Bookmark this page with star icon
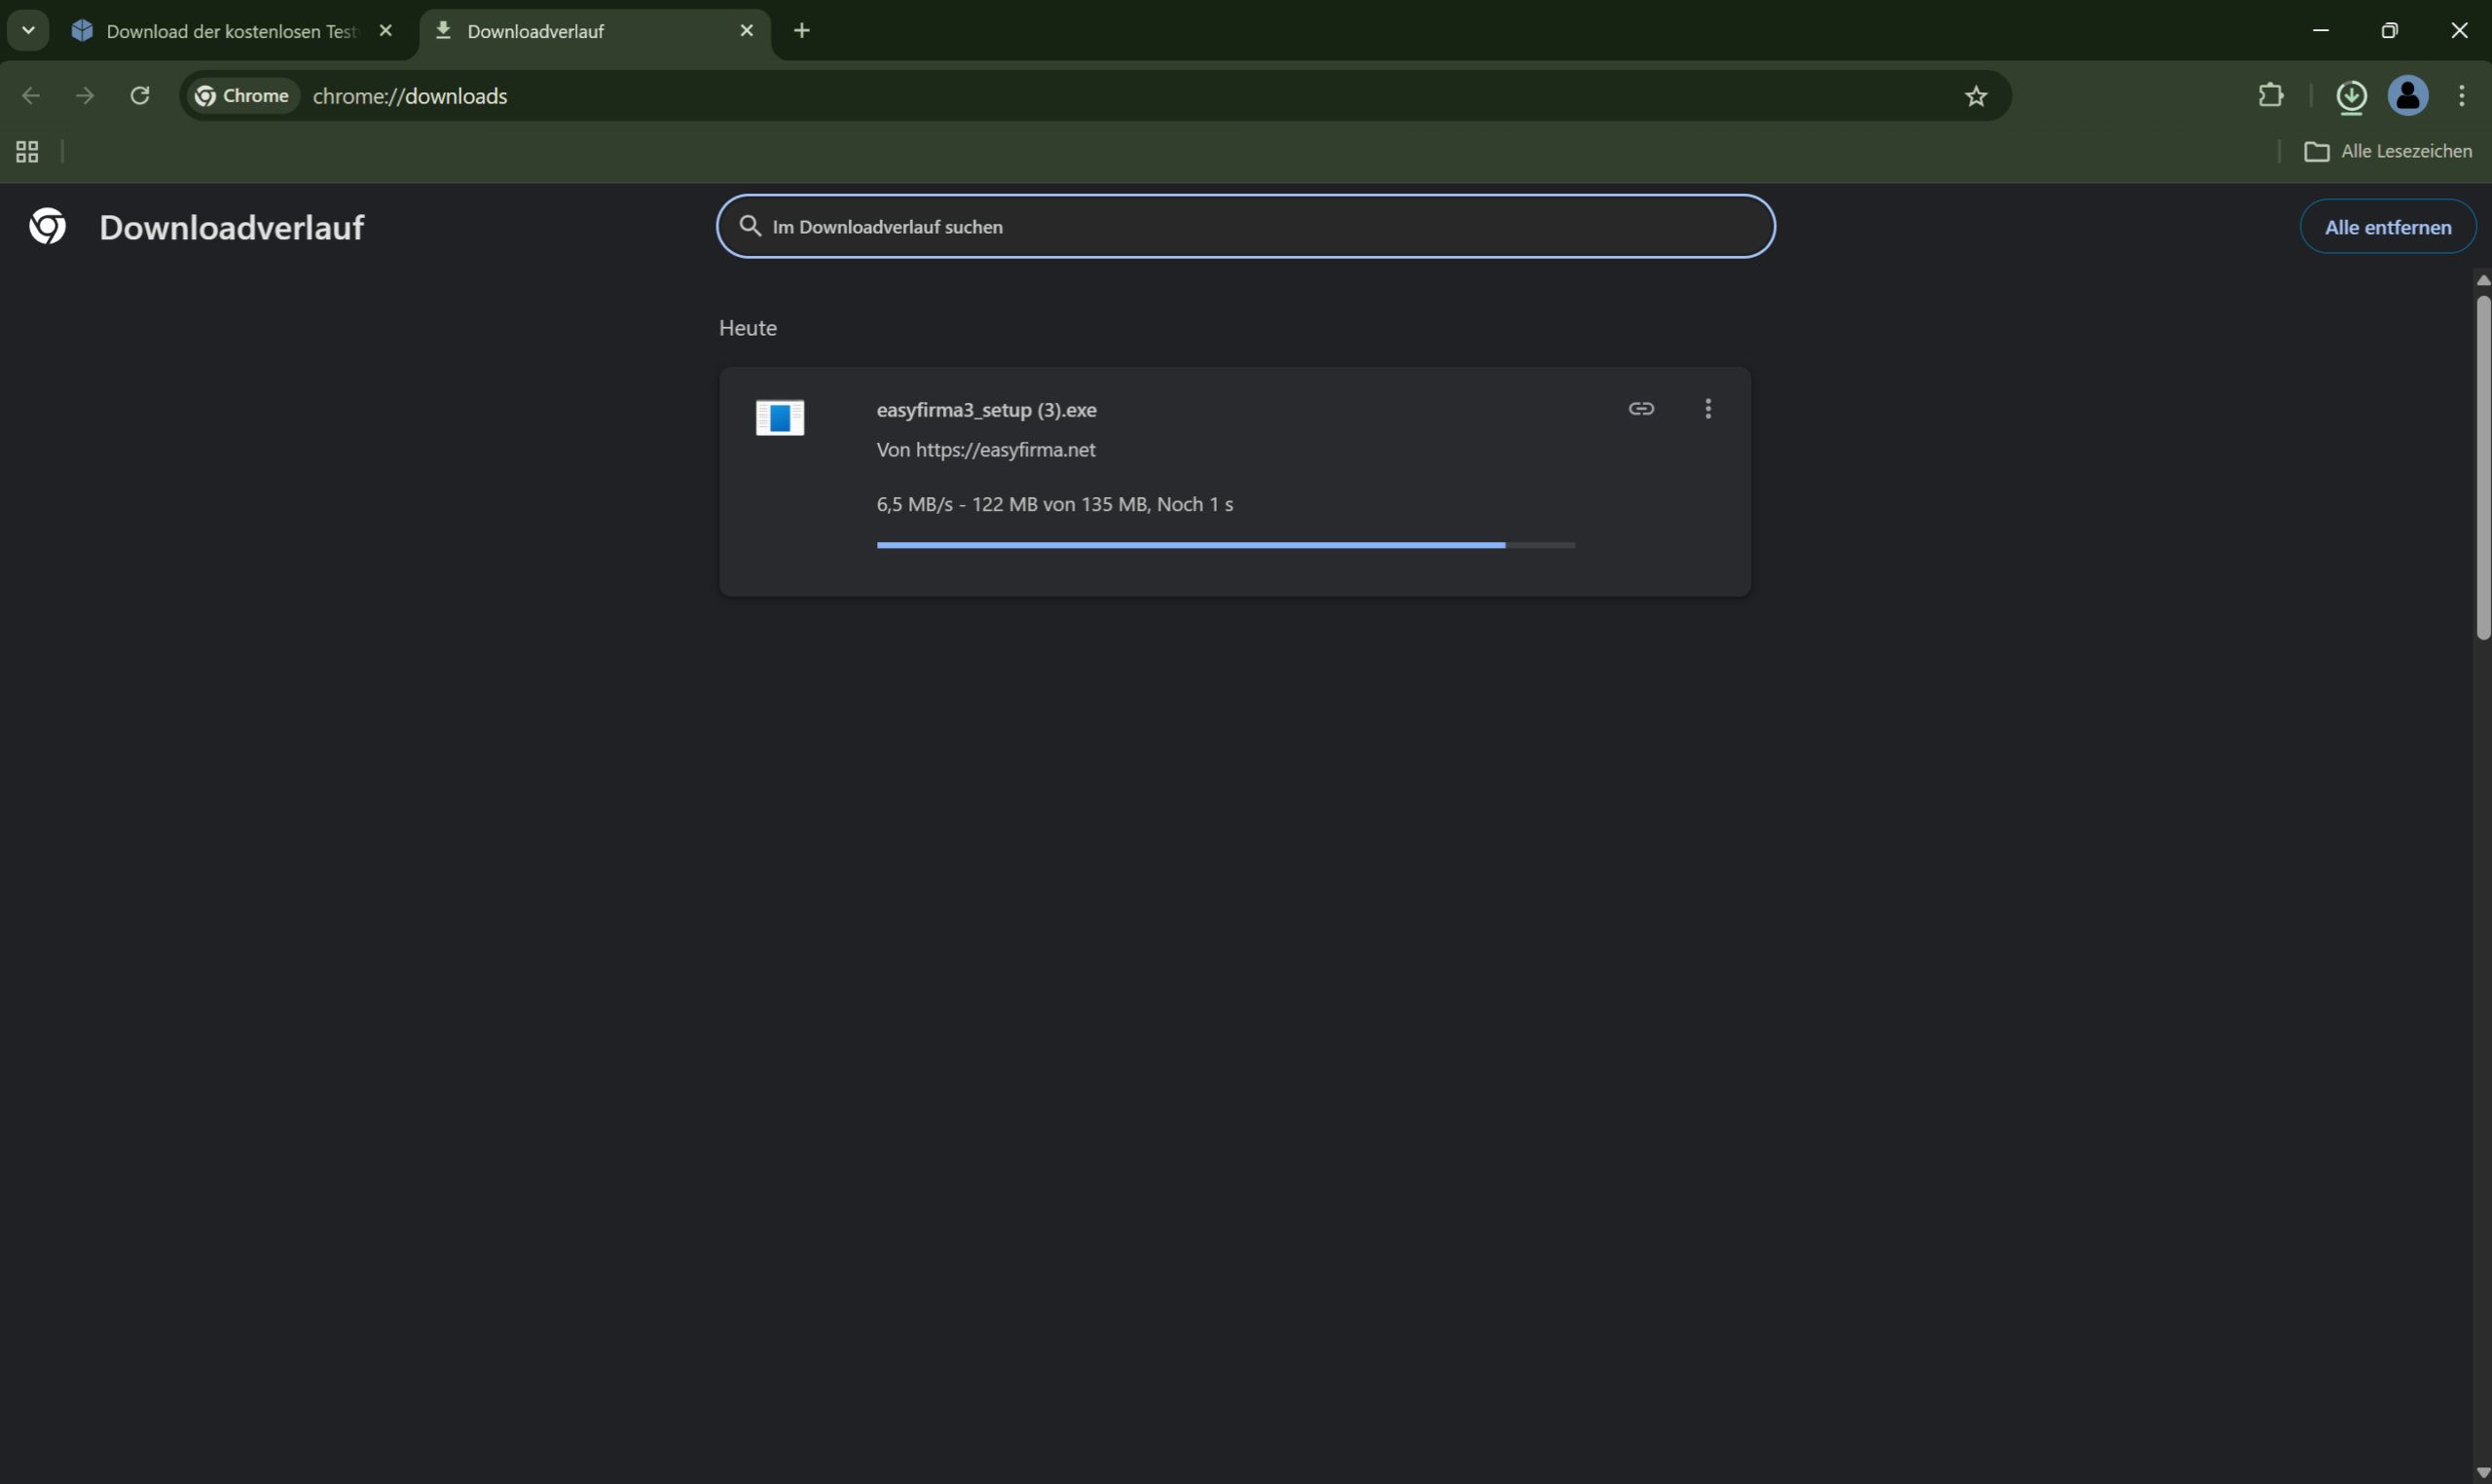The image size is (2492, 1484). [x=1975, y=96]
